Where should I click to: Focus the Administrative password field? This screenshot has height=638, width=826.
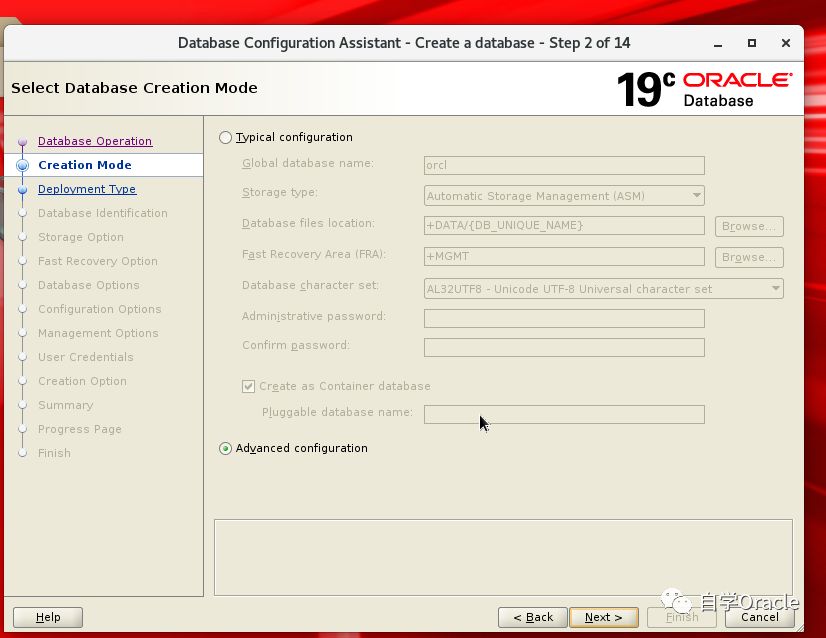coord(564,318)
